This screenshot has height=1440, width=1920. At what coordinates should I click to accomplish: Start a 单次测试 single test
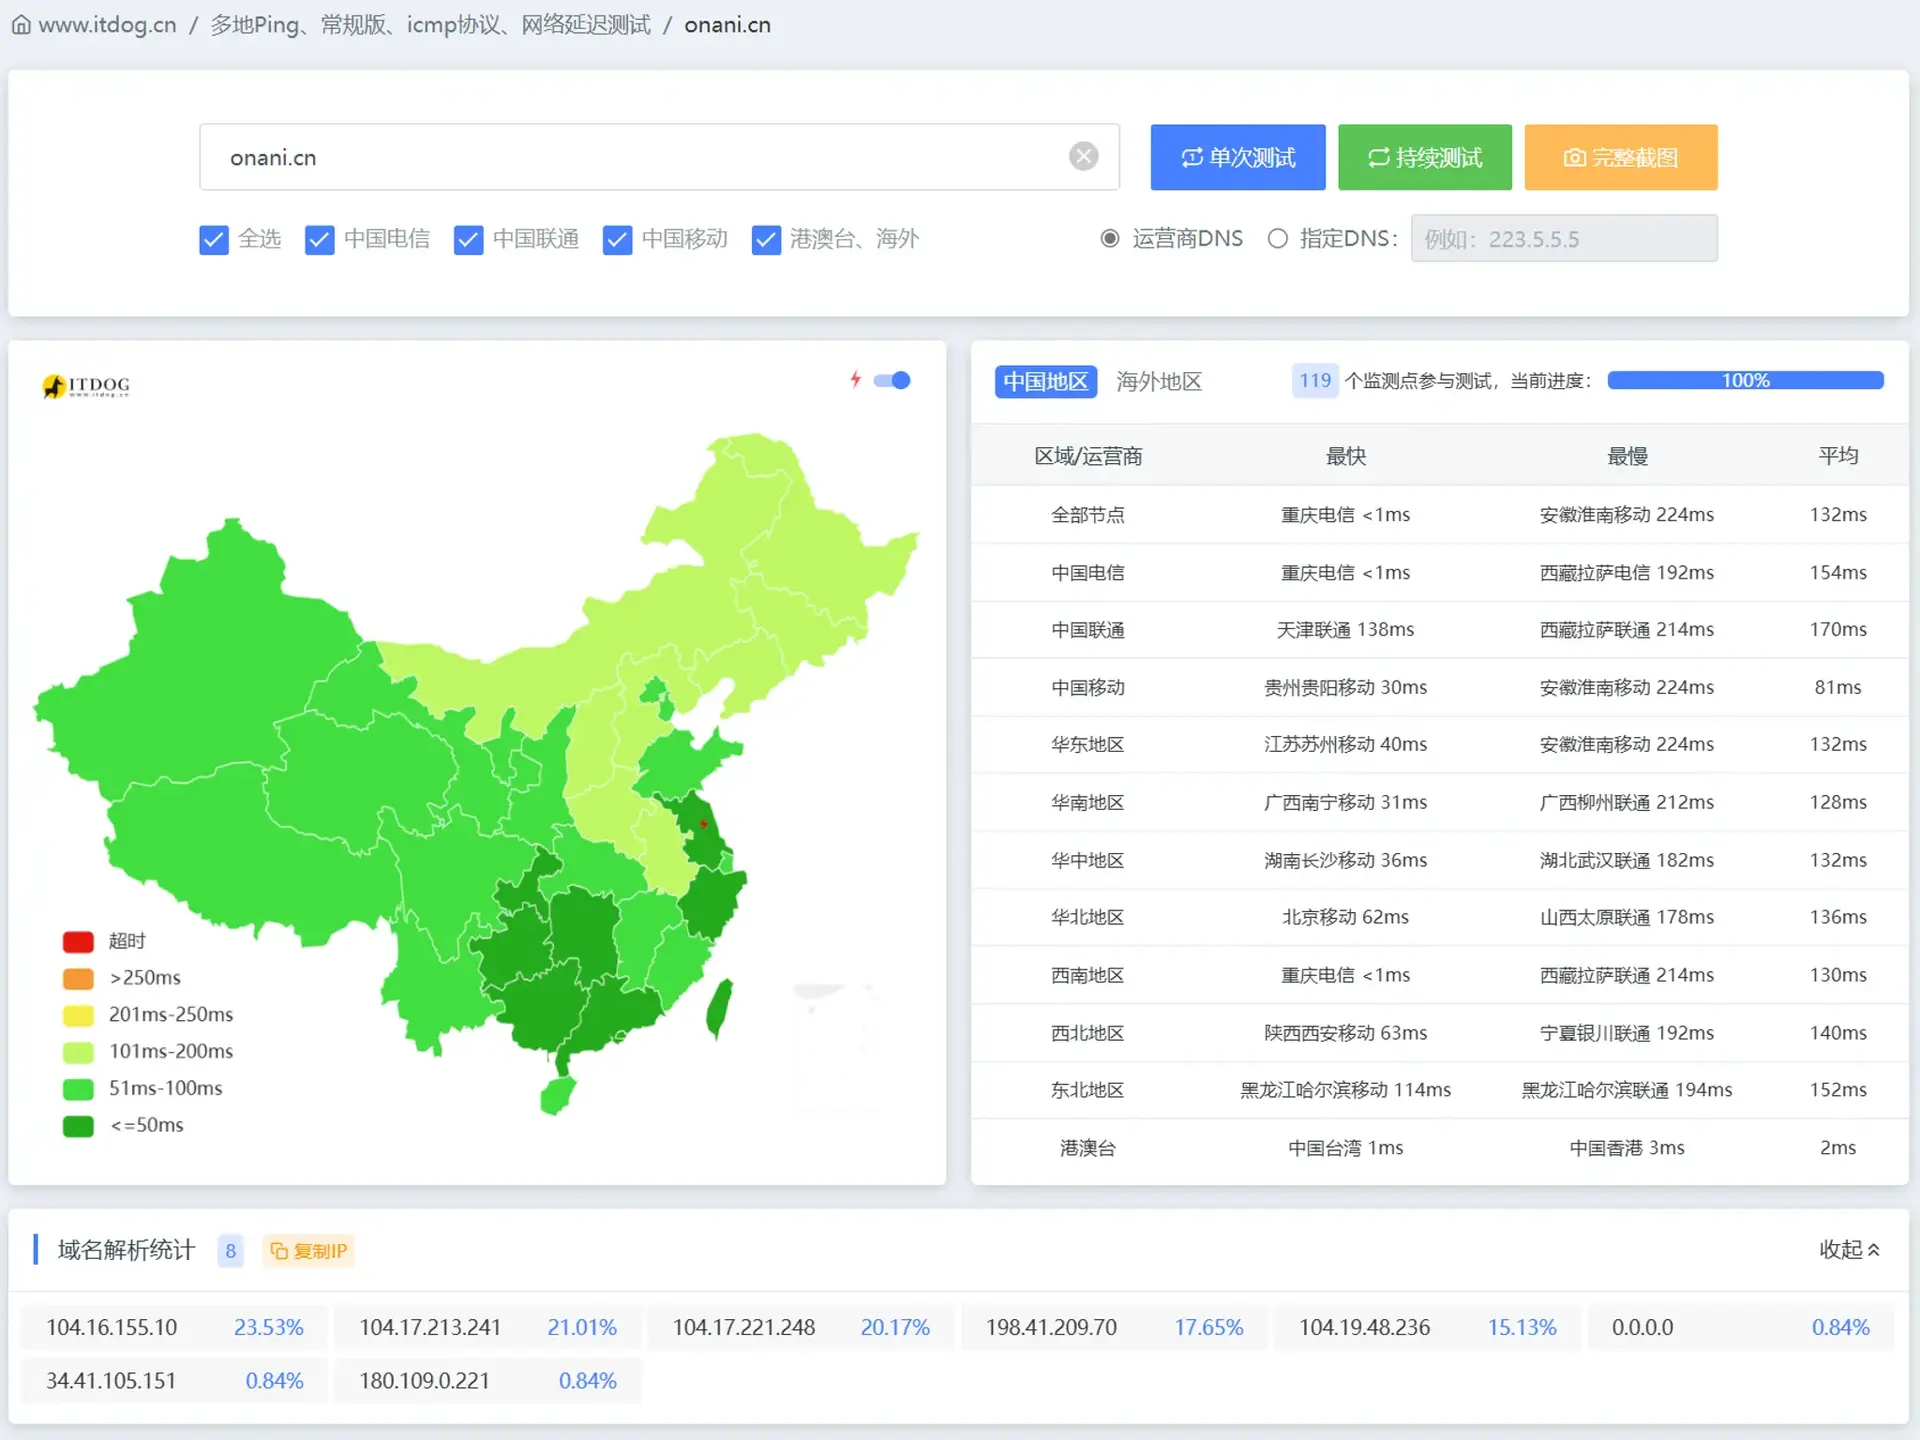pos(1237,157)
